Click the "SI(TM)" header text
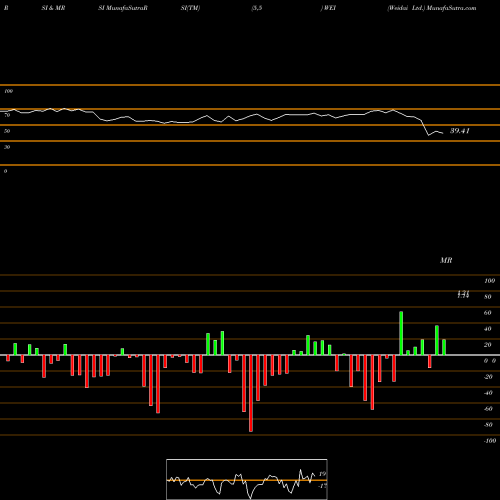The image size is (500, 500). [190, 8]
